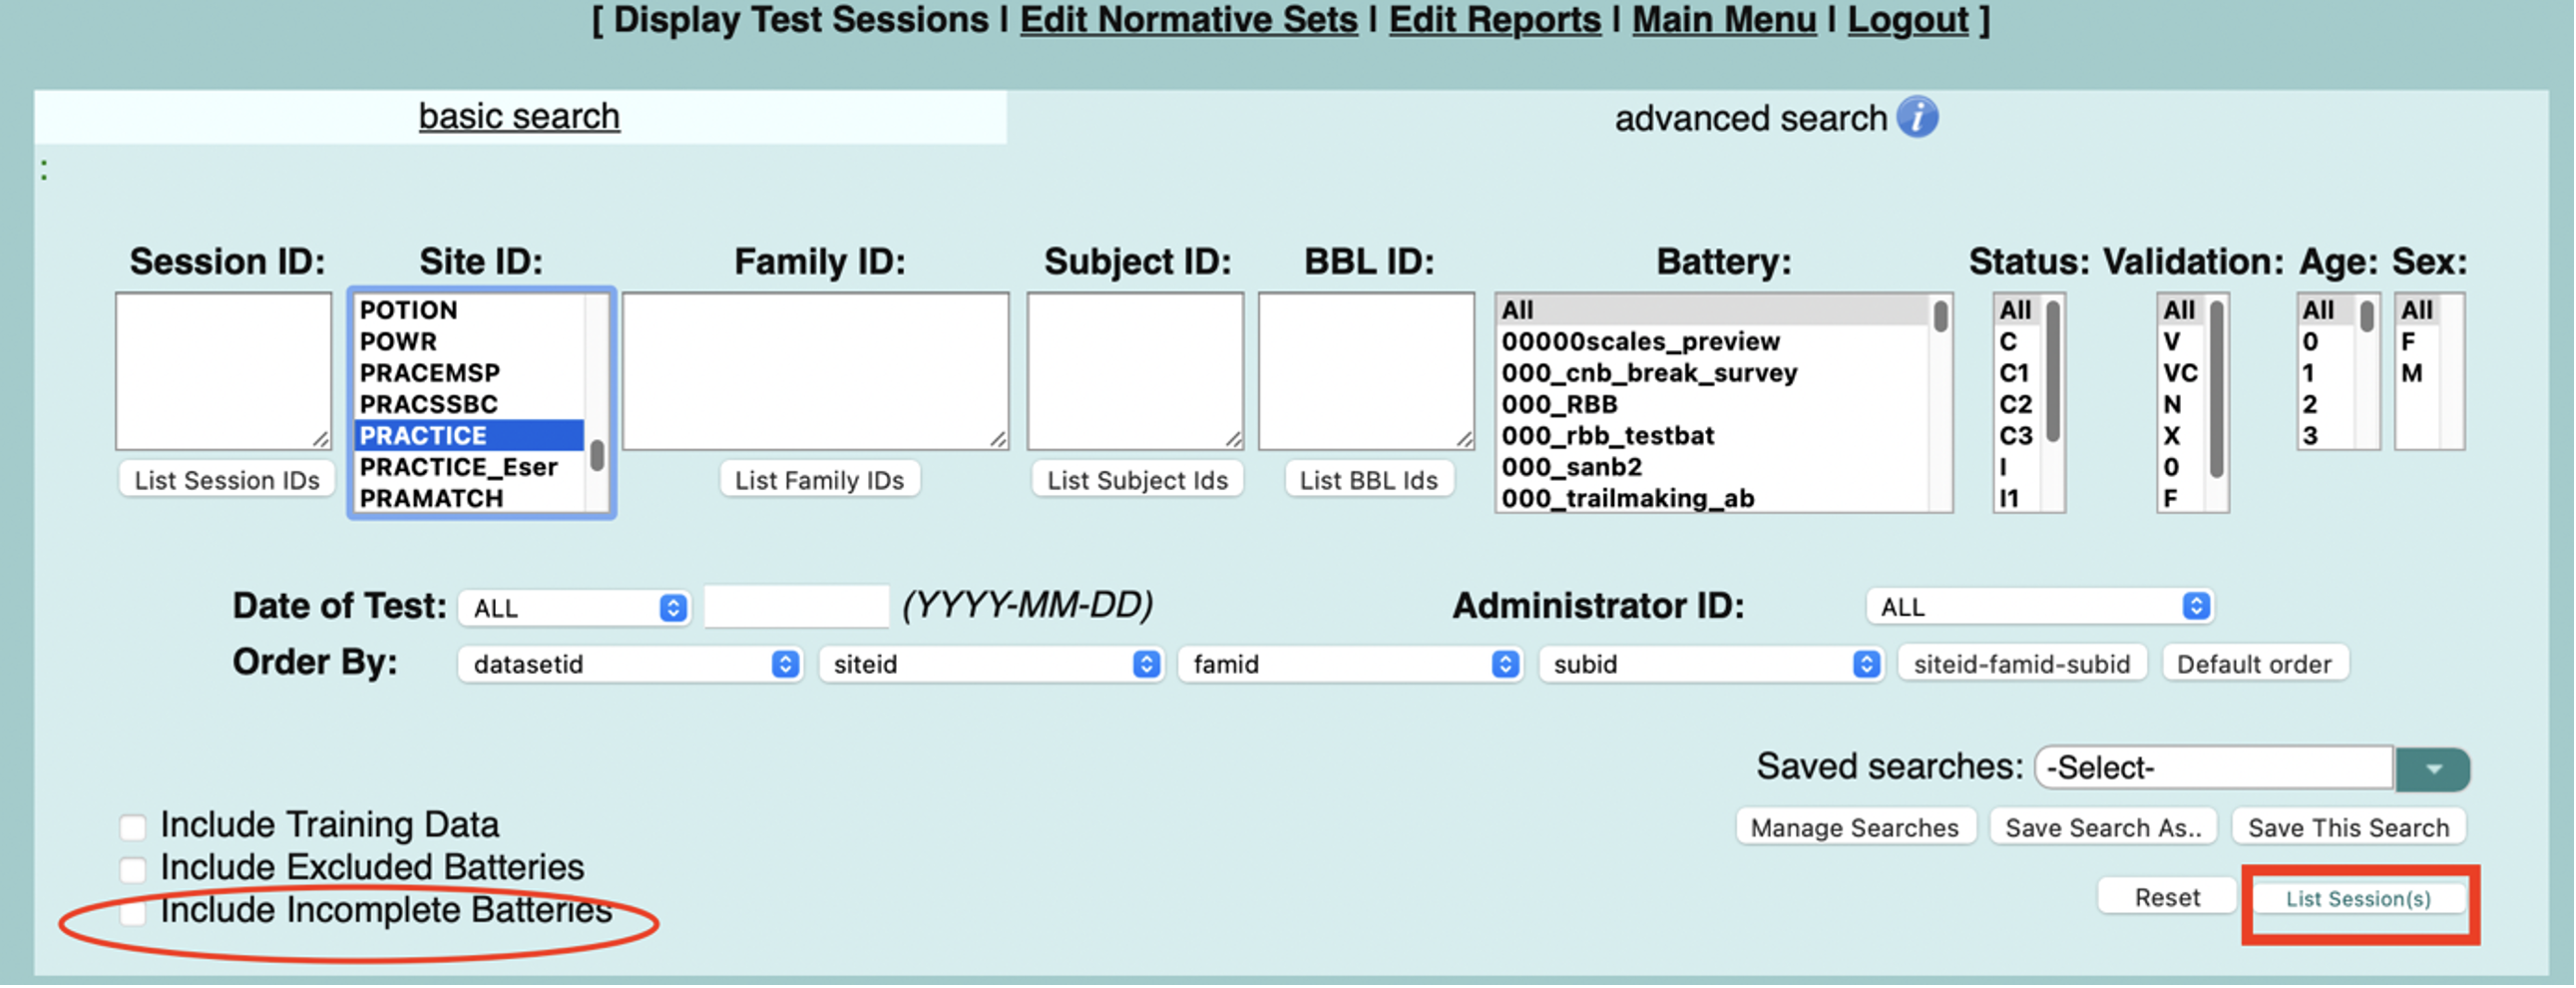
Task: Select N in the Validation list
Action: (2182, 405)
